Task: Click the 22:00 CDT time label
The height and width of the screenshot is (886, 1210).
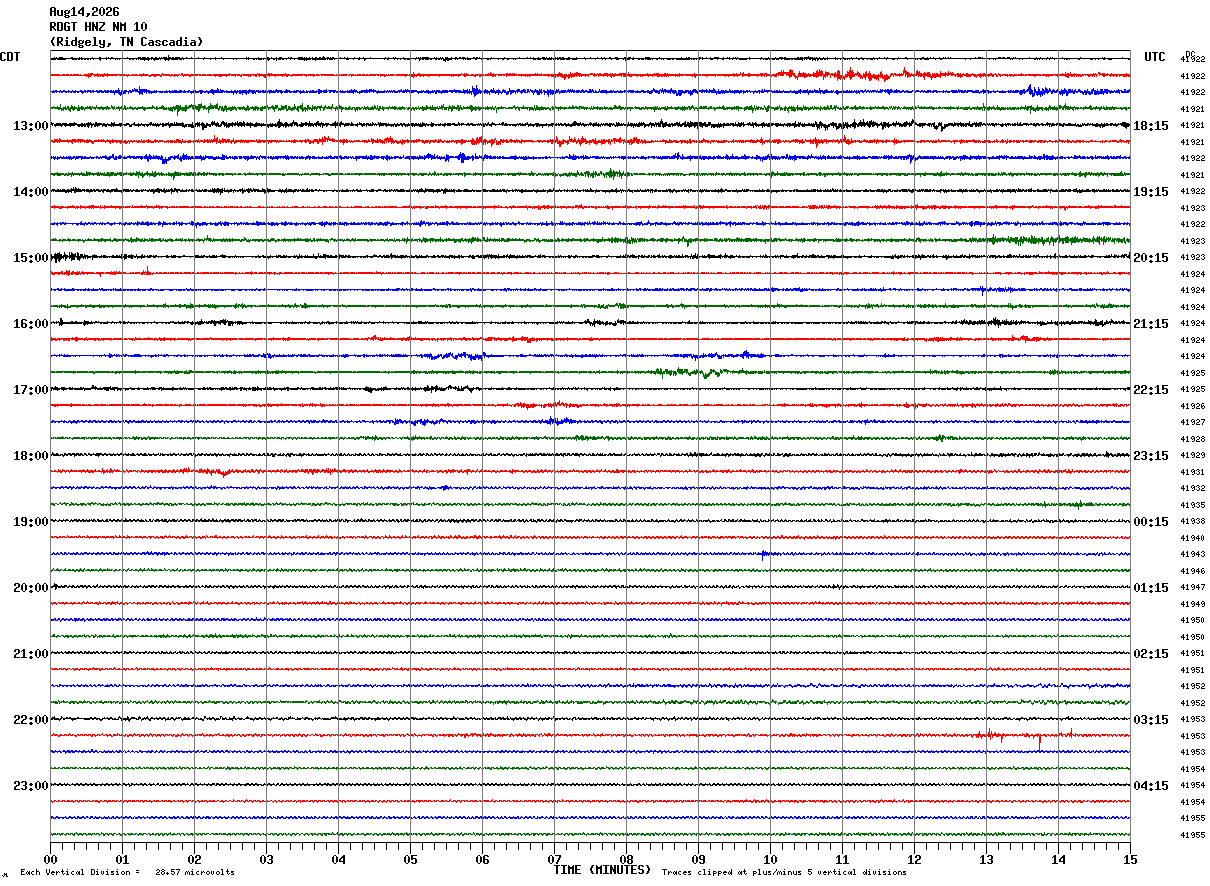Action: click(30, 720)
